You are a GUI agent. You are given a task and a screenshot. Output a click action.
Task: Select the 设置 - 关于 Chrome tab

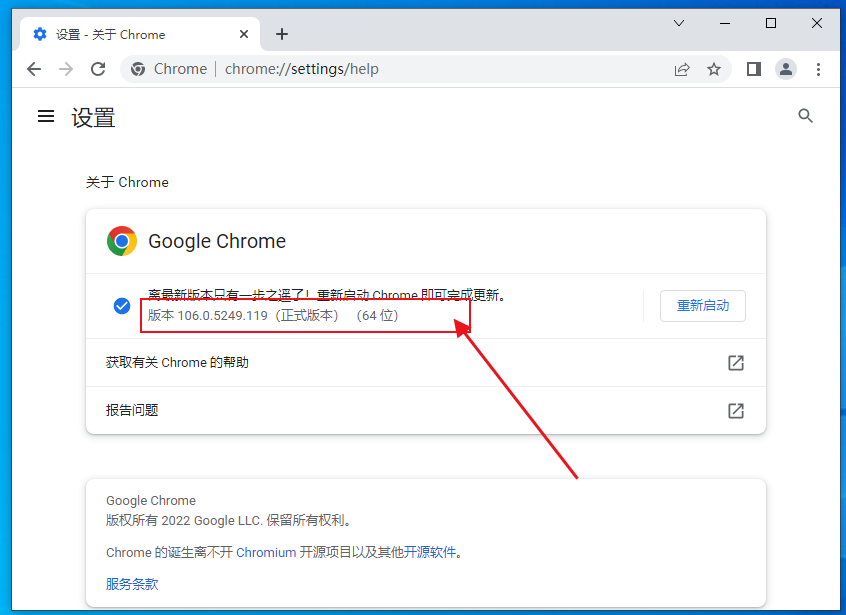tap(140, 34)
